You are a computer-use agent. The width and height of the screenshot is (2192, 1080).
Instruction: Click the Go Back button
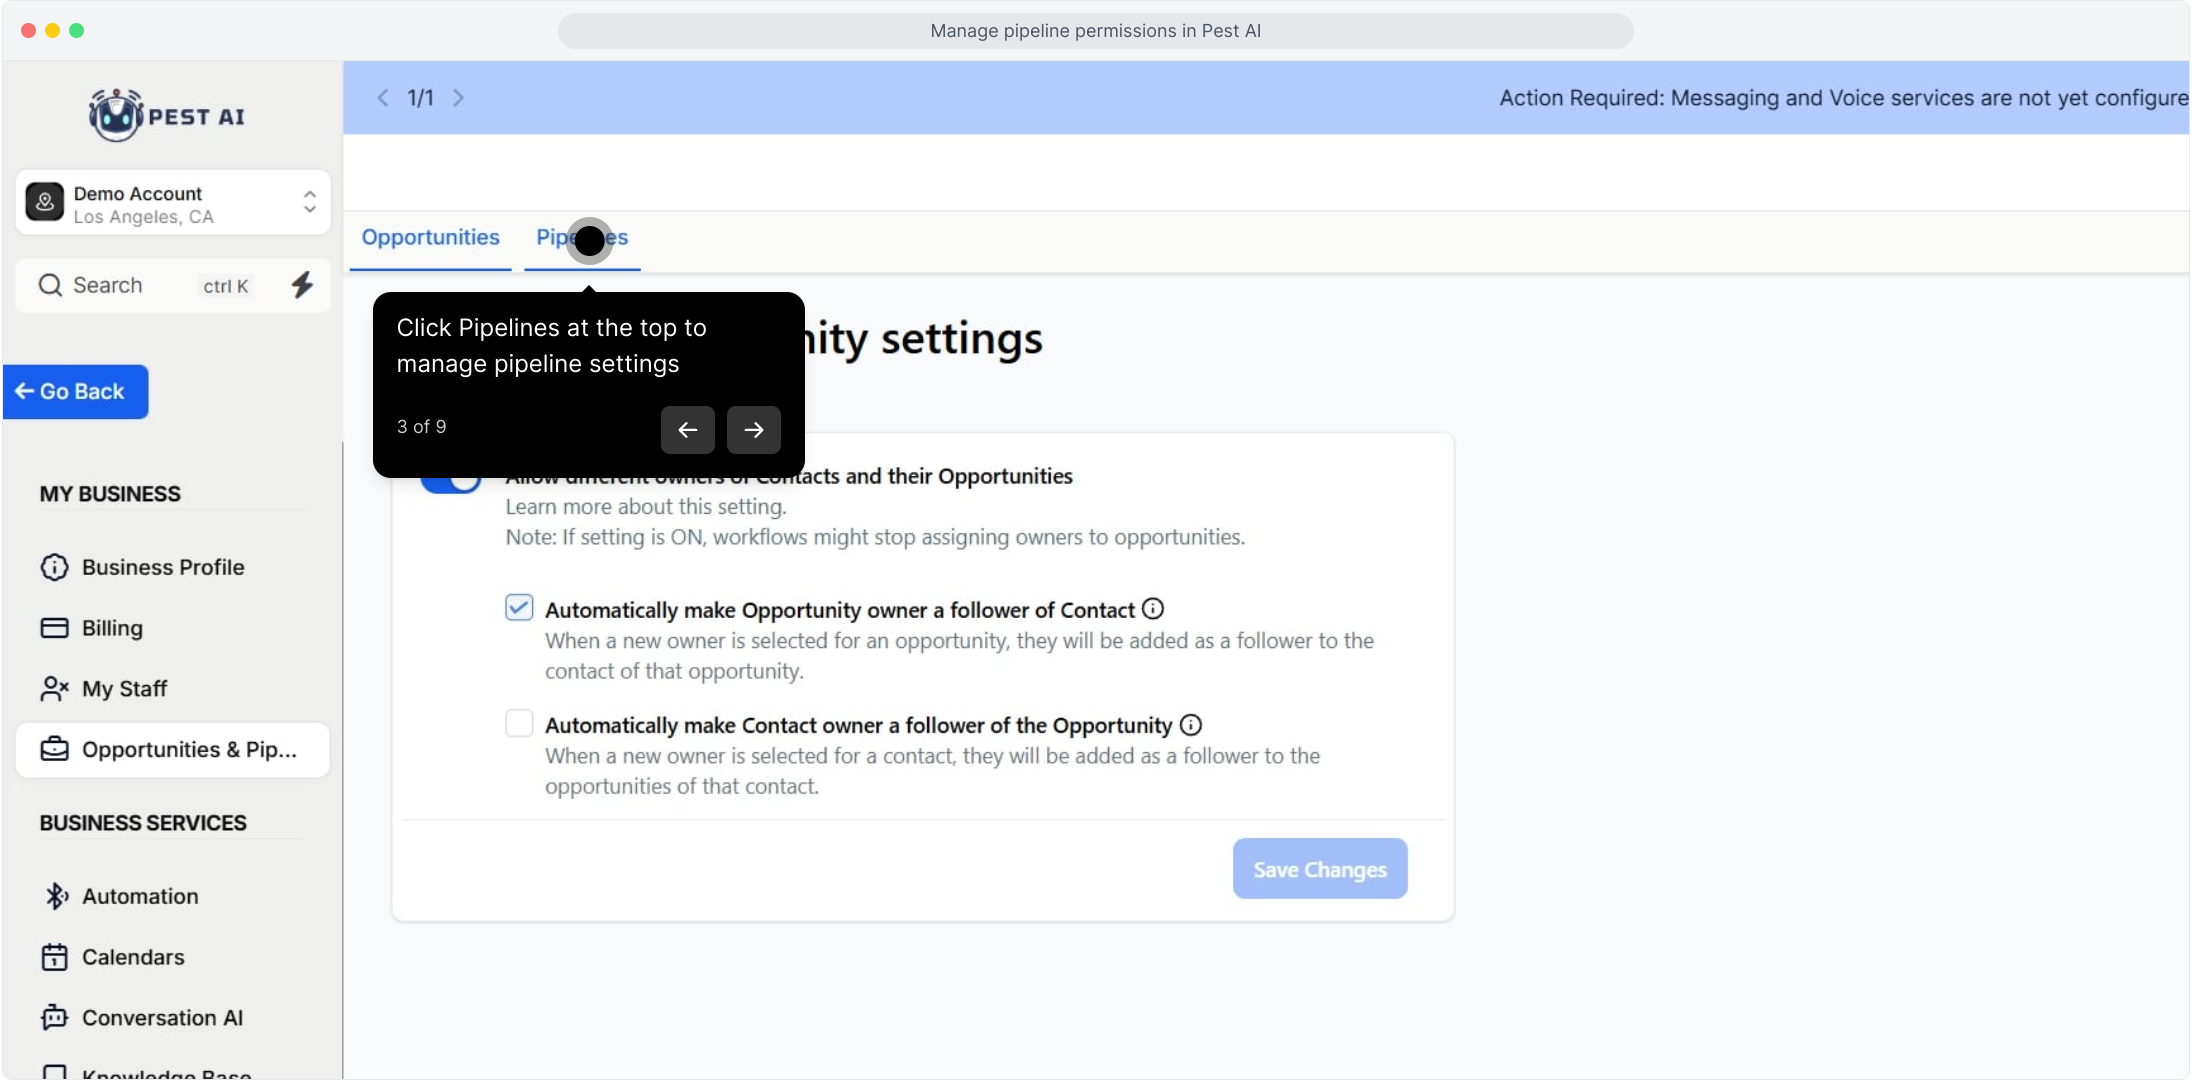pos(76,392)
